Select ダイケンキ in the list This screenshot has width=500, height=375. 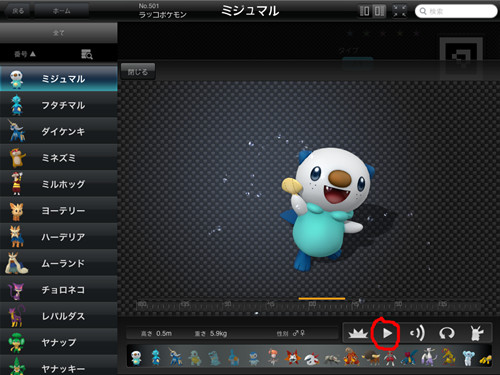click(x=59, y=131)
